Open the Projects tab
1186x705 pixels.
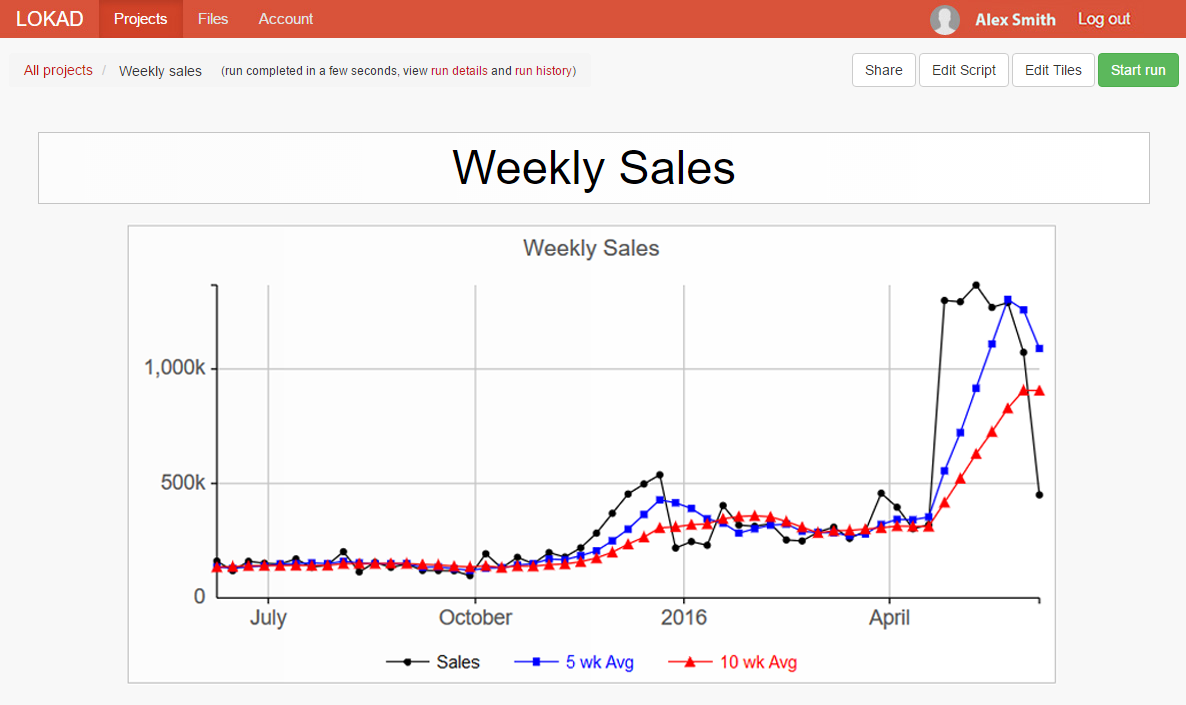click(x=140, y=19)
